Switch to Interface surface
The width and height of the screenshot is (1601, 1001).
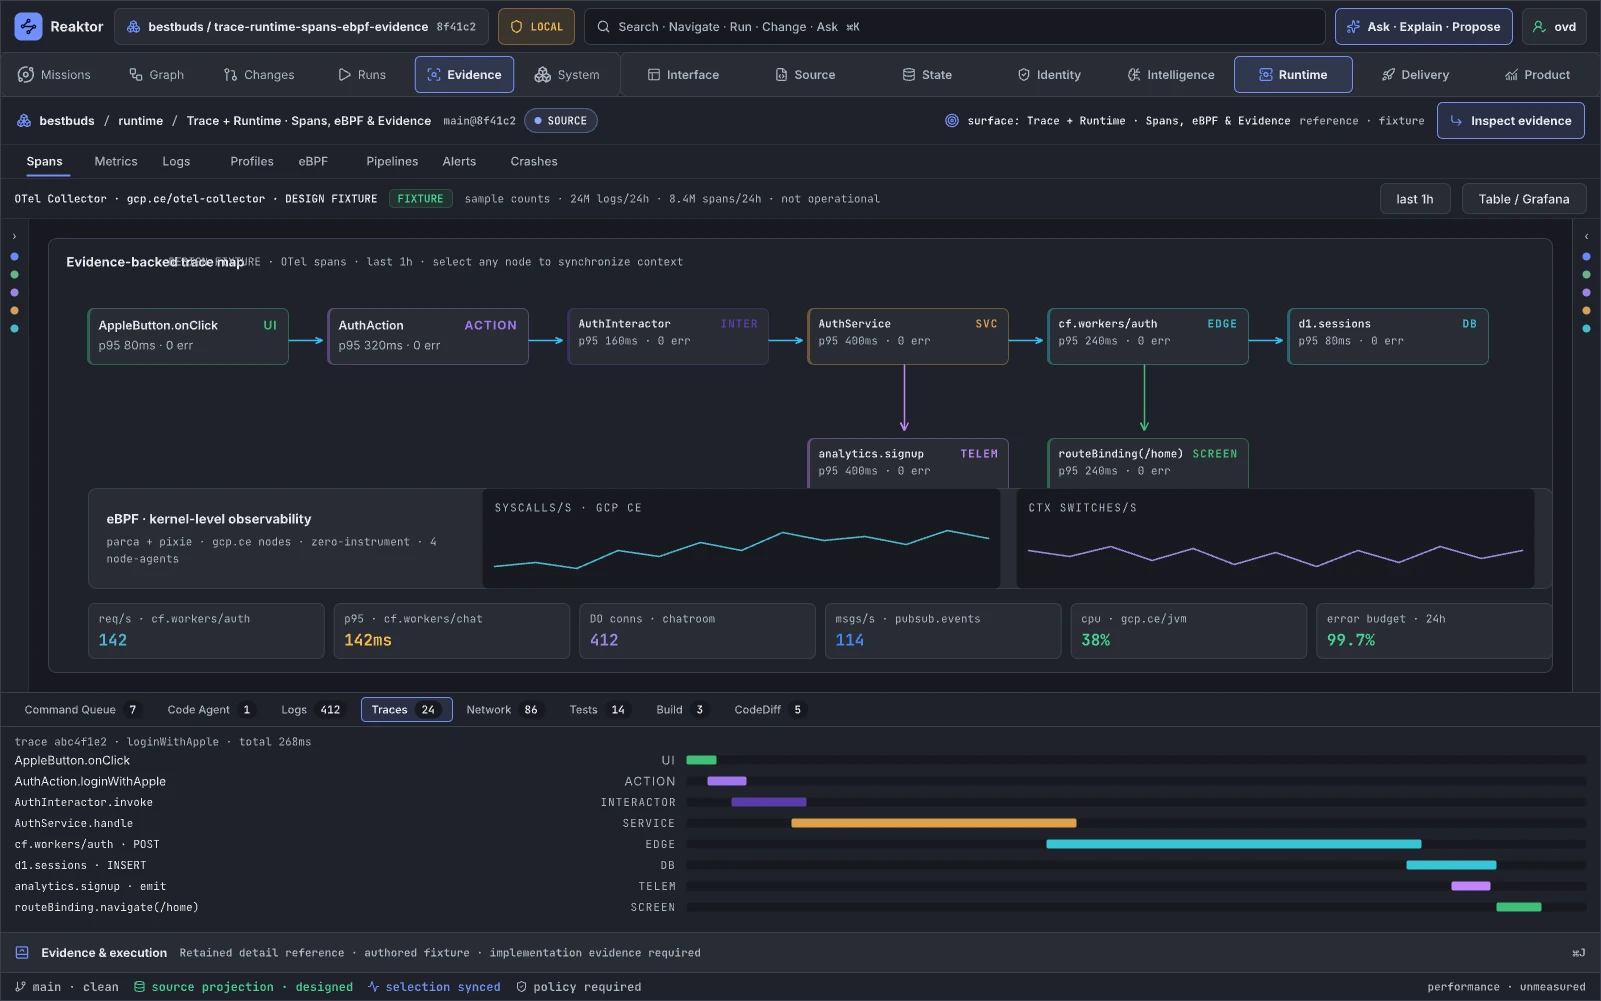pos(683,75)
